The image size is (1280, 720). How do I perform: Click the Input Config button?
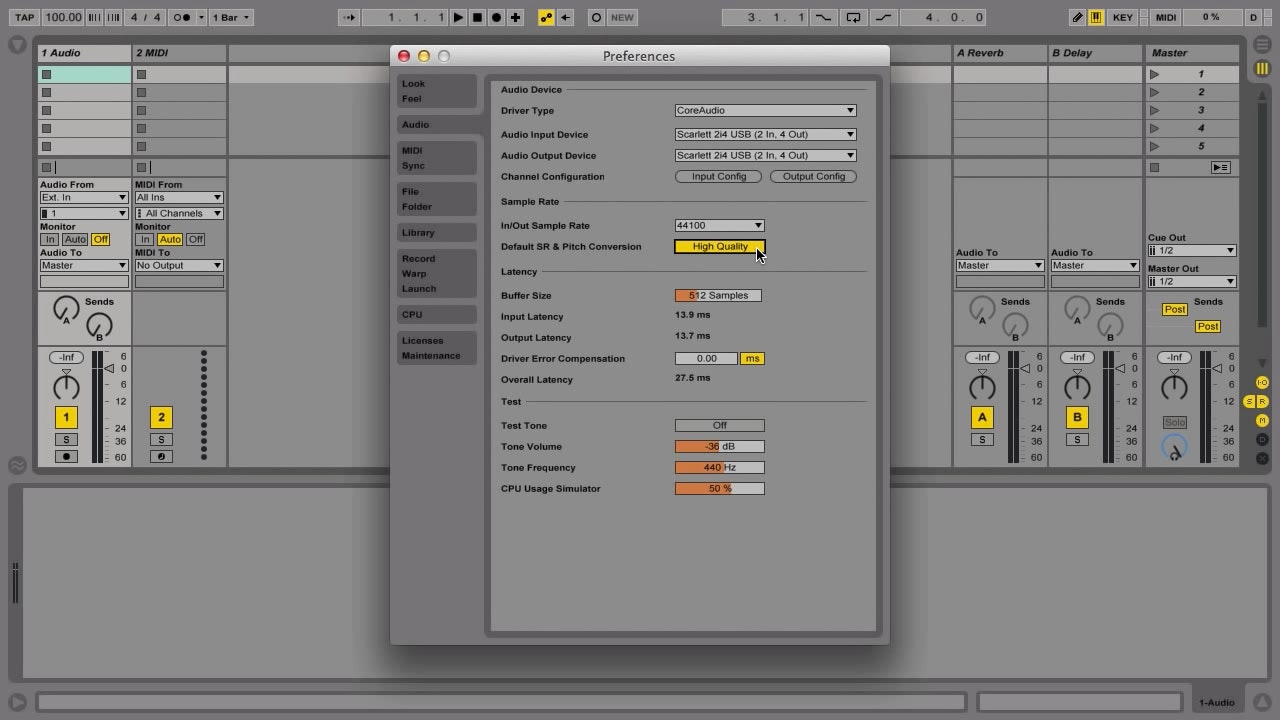(718, 176)
